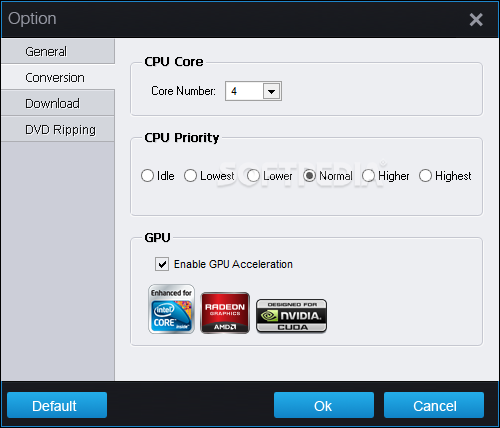This screenshot has width=500, height=428.
Task: Open the Download settings tab
Action: tap(58, 103)
